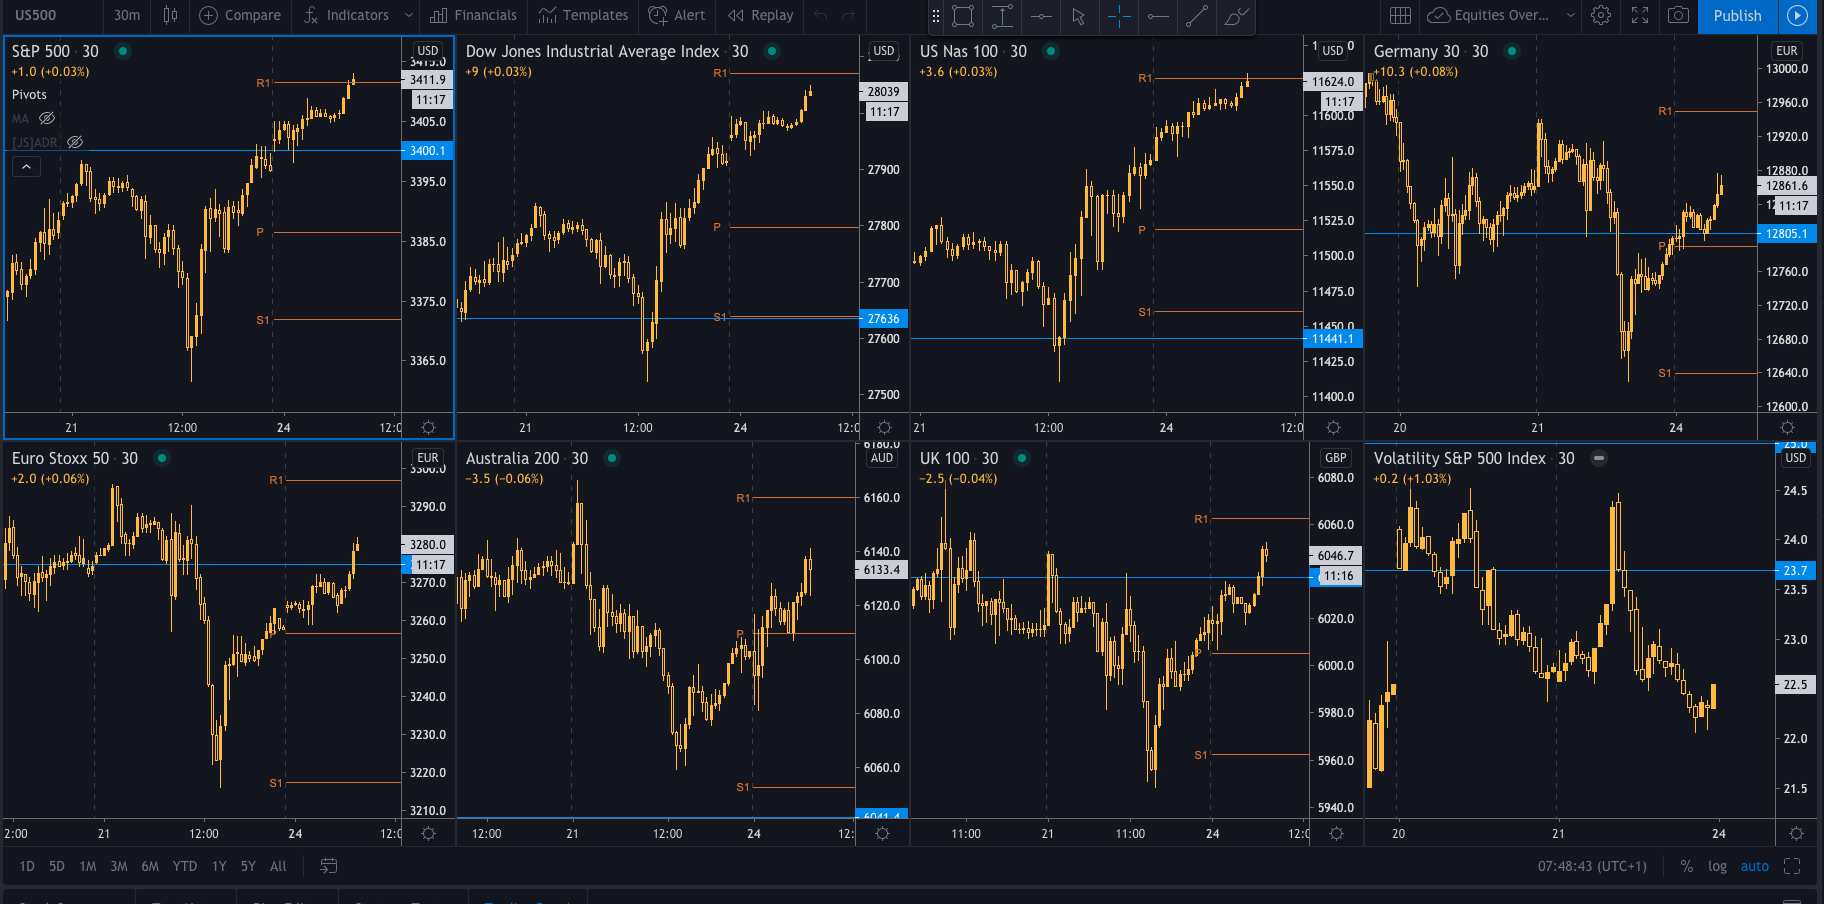Image resolution: width=1824 pixels, height=904 pixels.
Task: Click the redo arrow in the toolbar
Action: tap(848, 15)
